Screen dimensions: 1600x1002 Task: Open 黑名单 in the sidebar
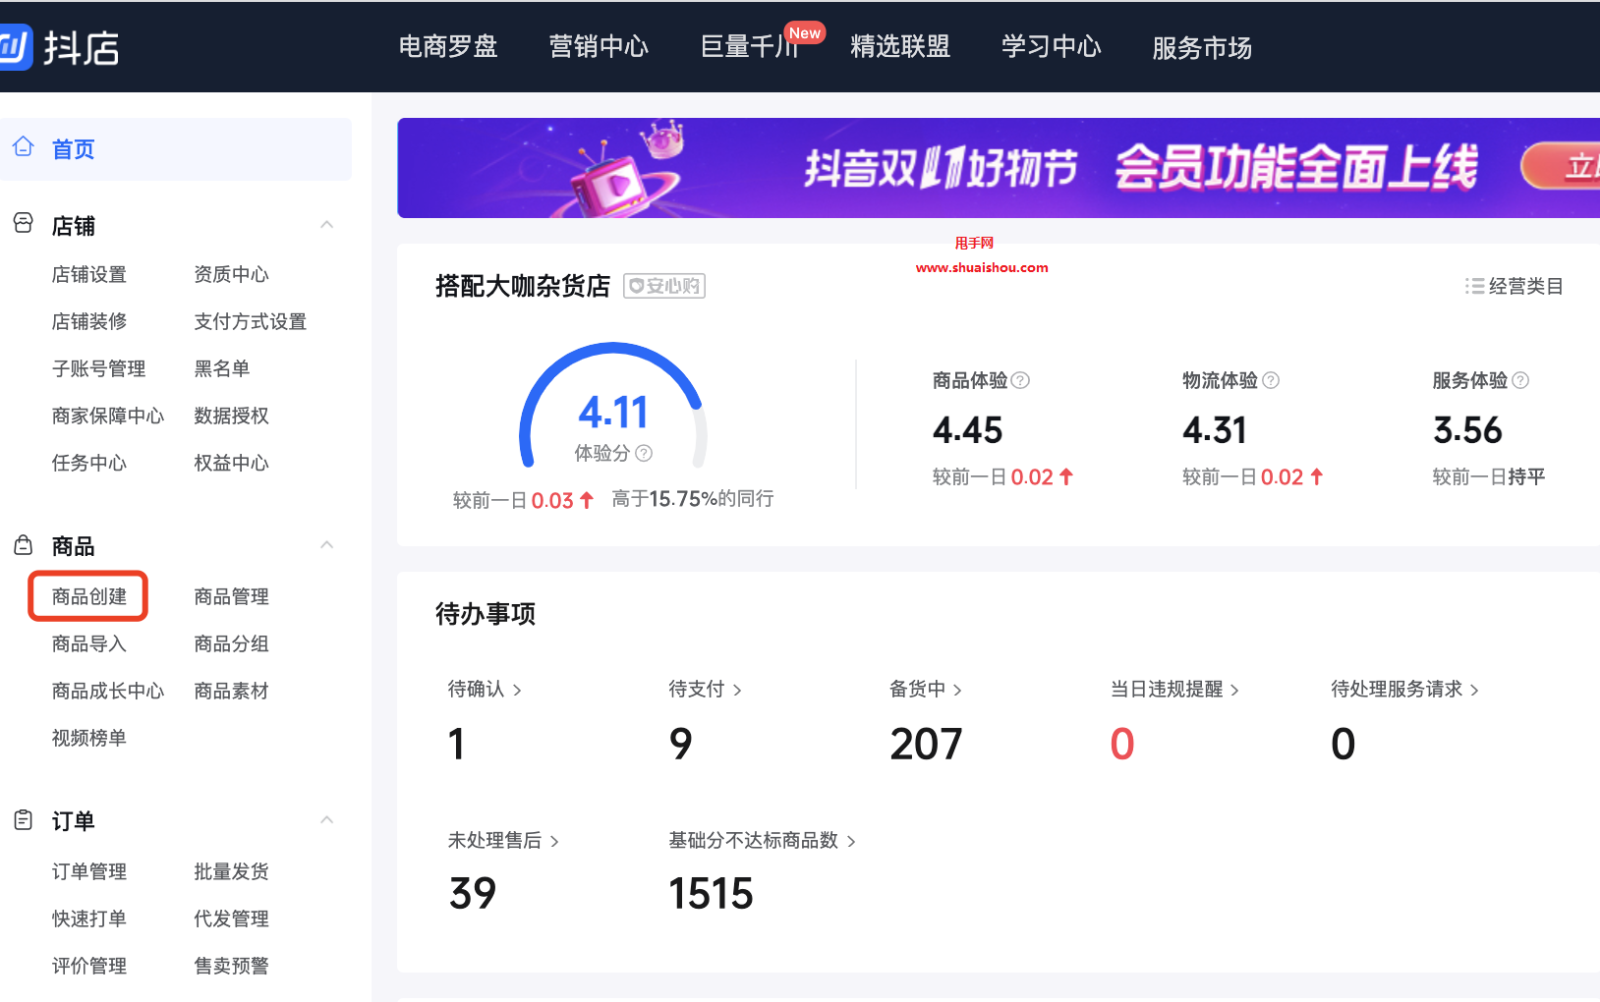coord(222,368)
